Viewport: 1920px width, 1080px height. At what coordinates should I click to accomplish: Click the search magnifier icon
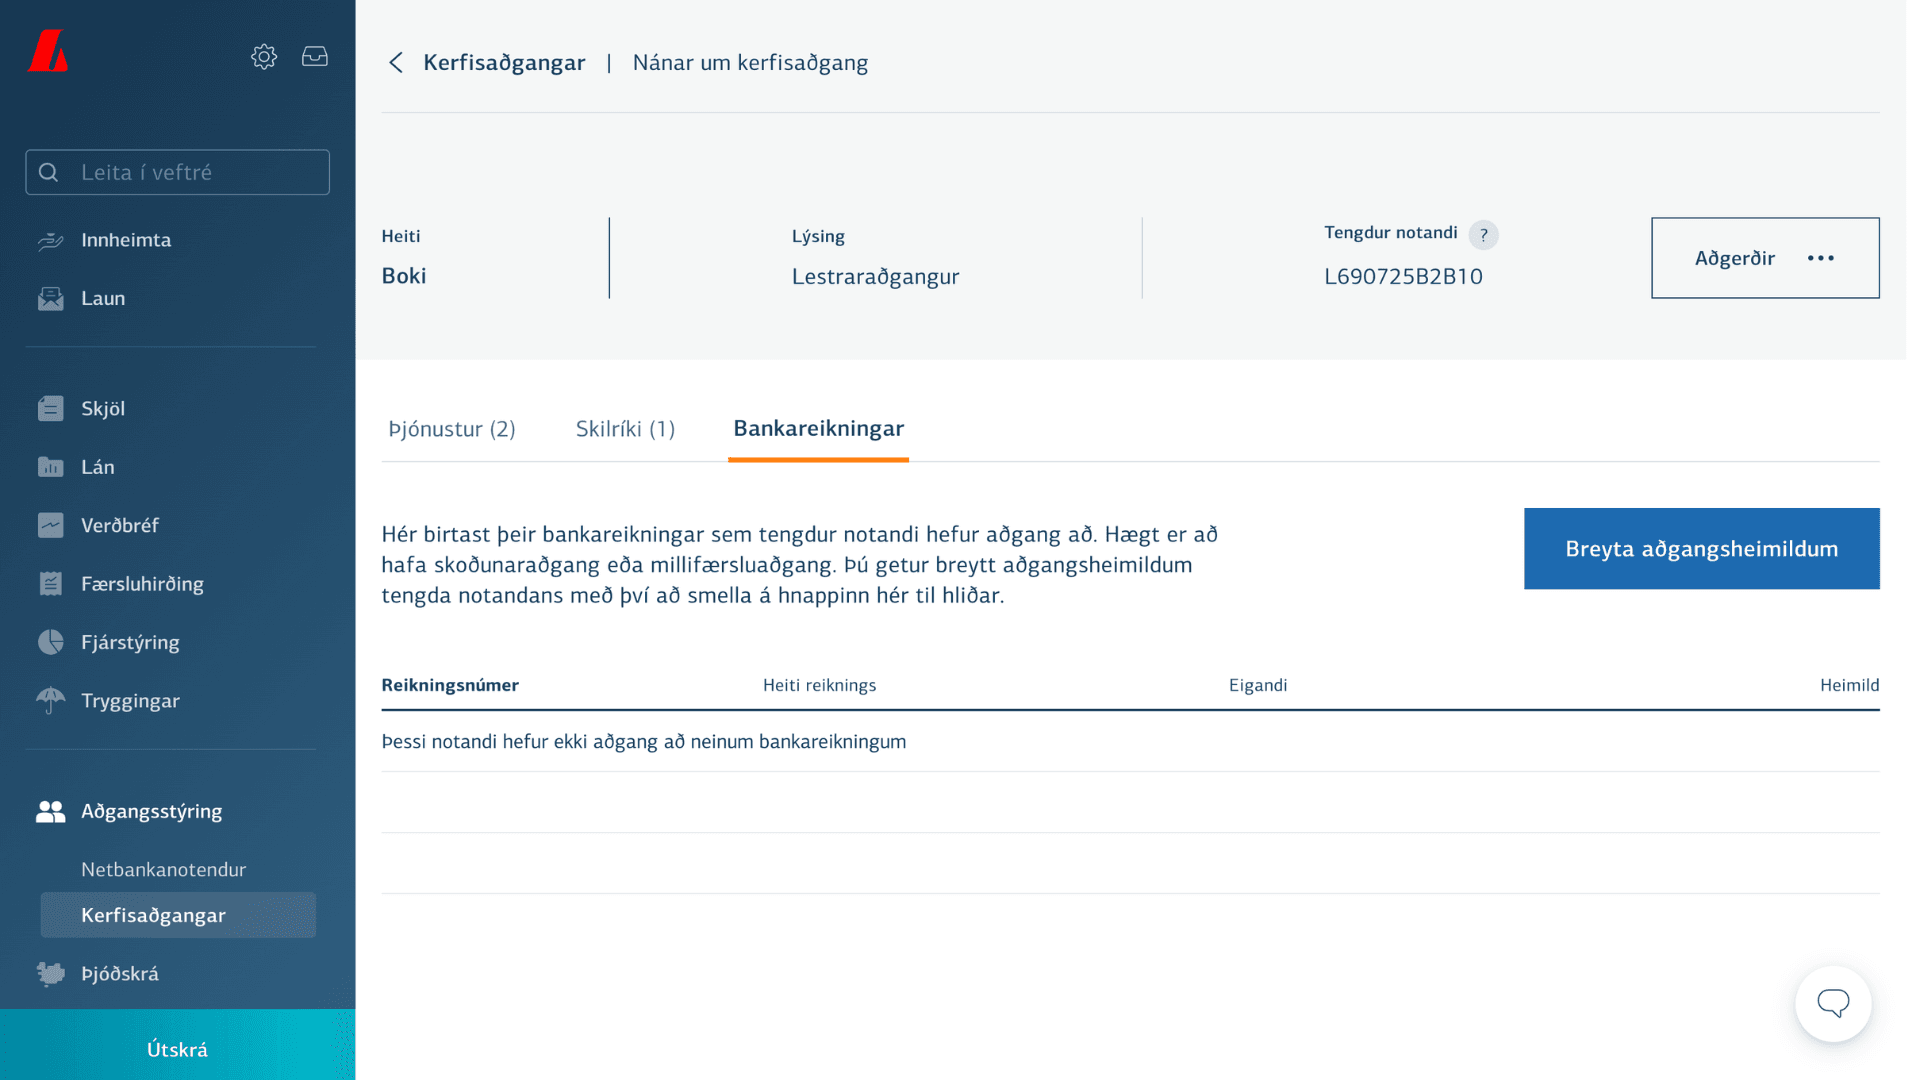pos(49,173)
